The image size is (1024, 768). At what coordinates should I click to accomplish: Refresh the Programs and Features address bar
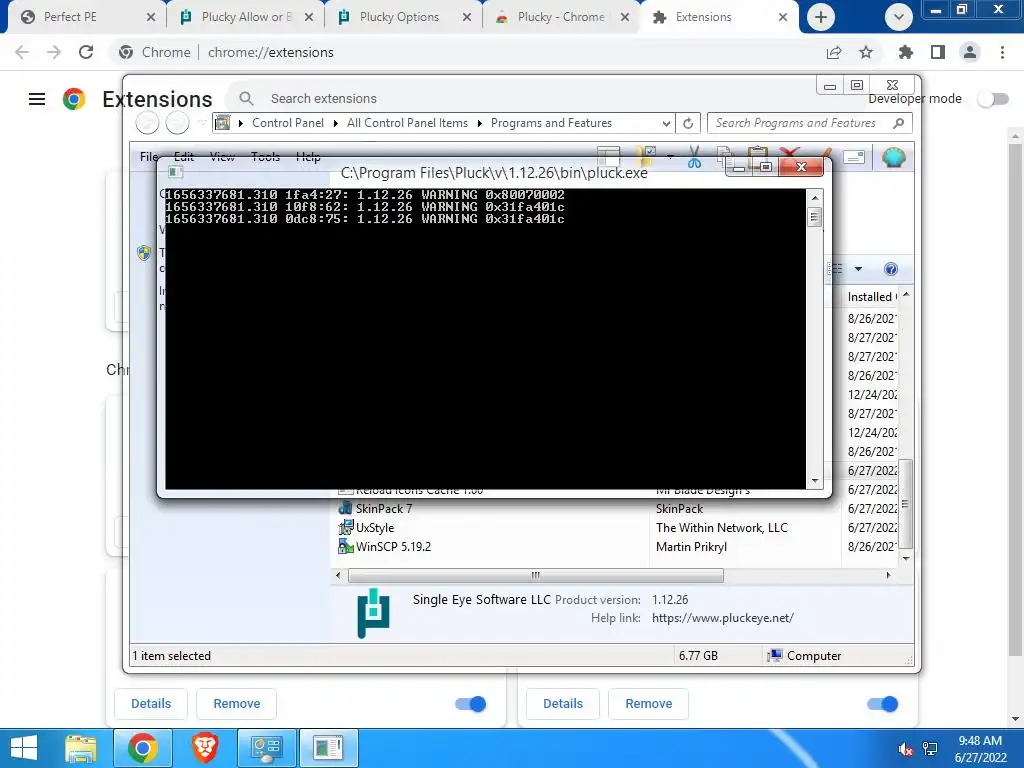click(x=688, y=123)
